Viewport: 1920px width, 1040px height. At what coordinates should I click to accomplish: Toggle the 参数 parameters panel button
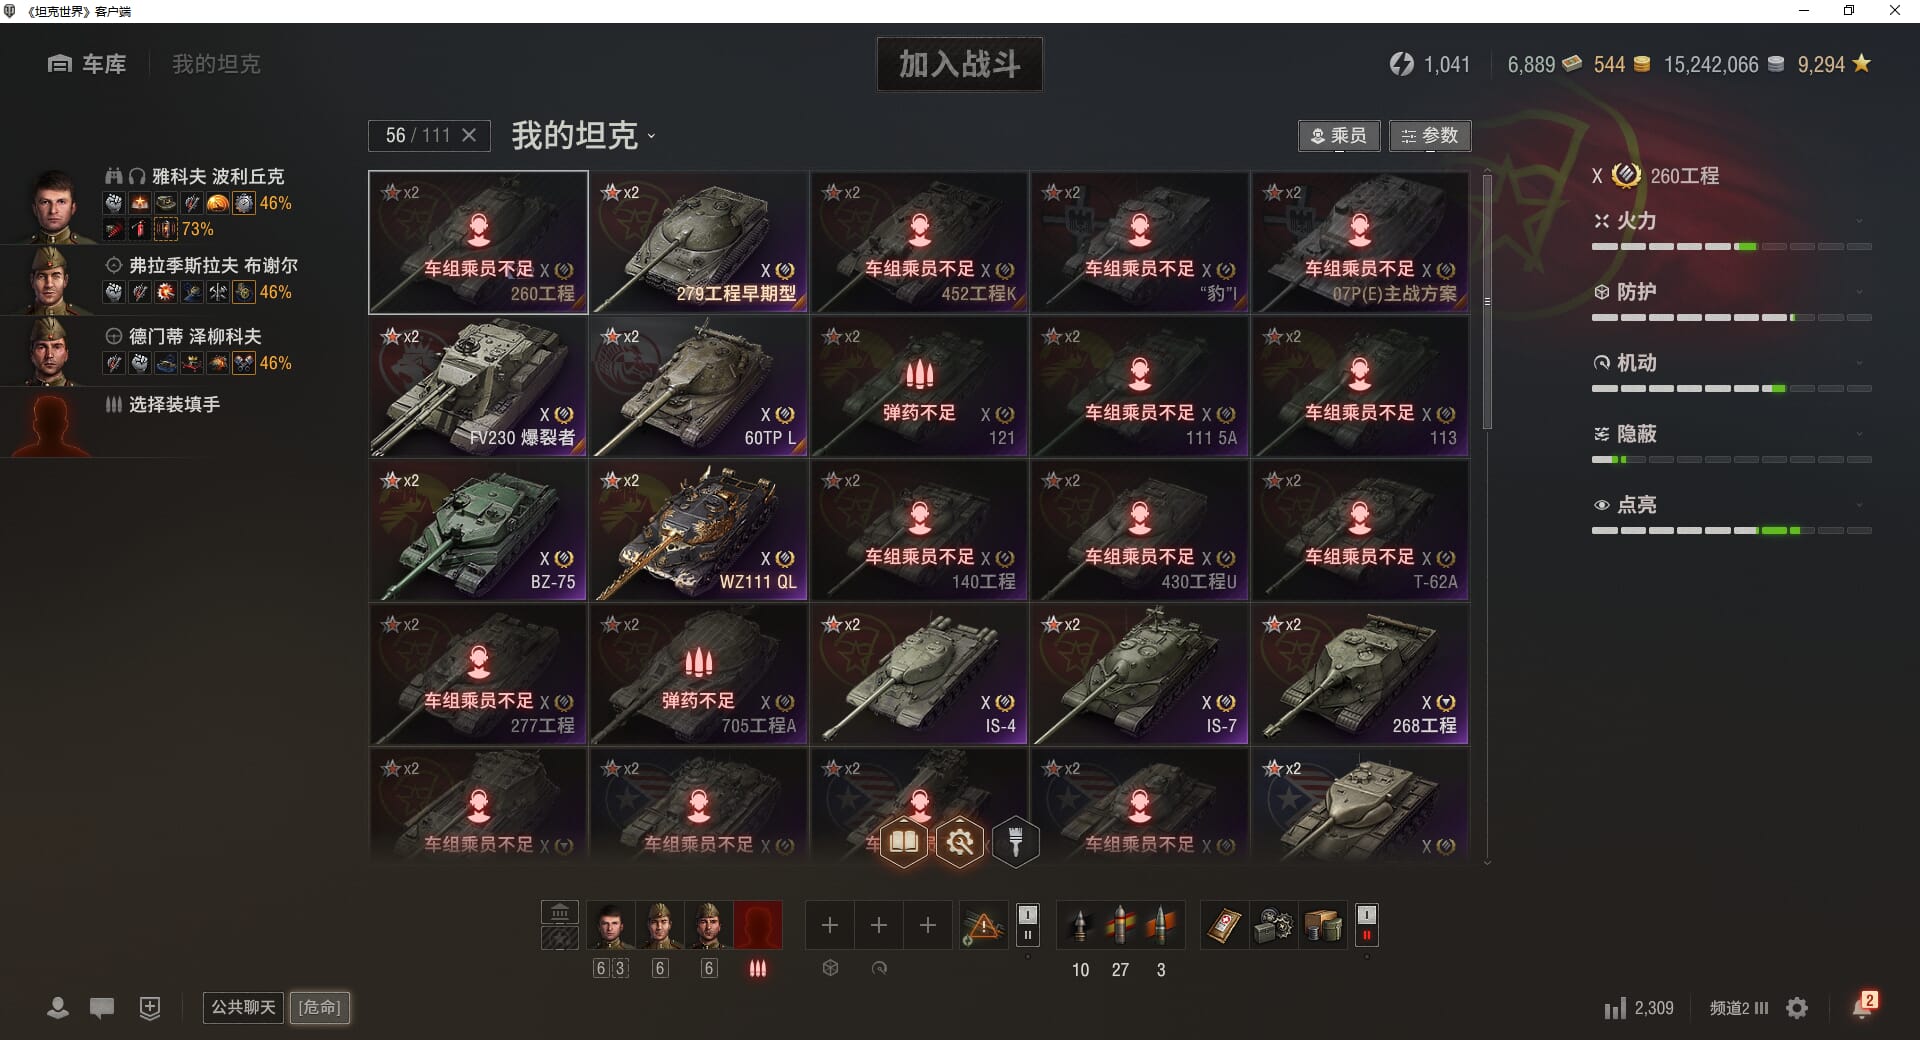coord(1430,136)
